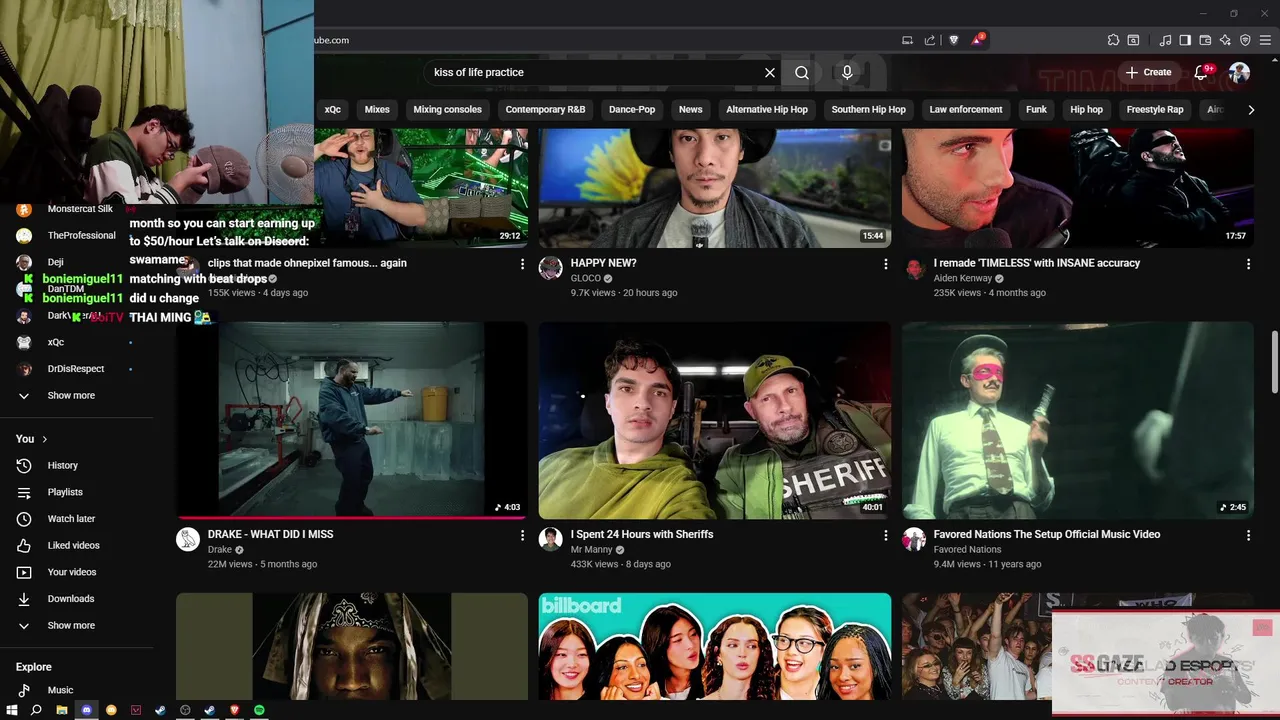Play the I Spent 24 Hours with Sheriffs thumbnail
1280x720 pixels.
click(715, 420)
